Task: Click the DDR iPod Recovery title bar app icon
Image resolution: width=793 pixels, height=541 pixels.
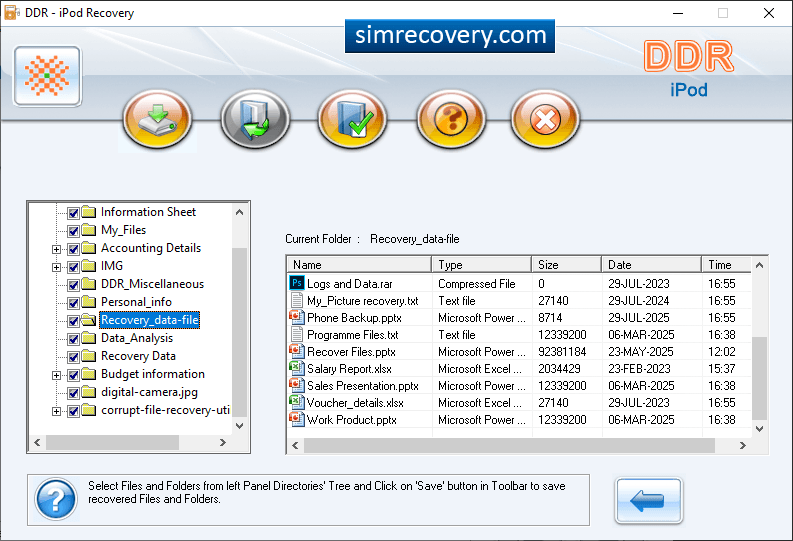Action: (12, 13)
